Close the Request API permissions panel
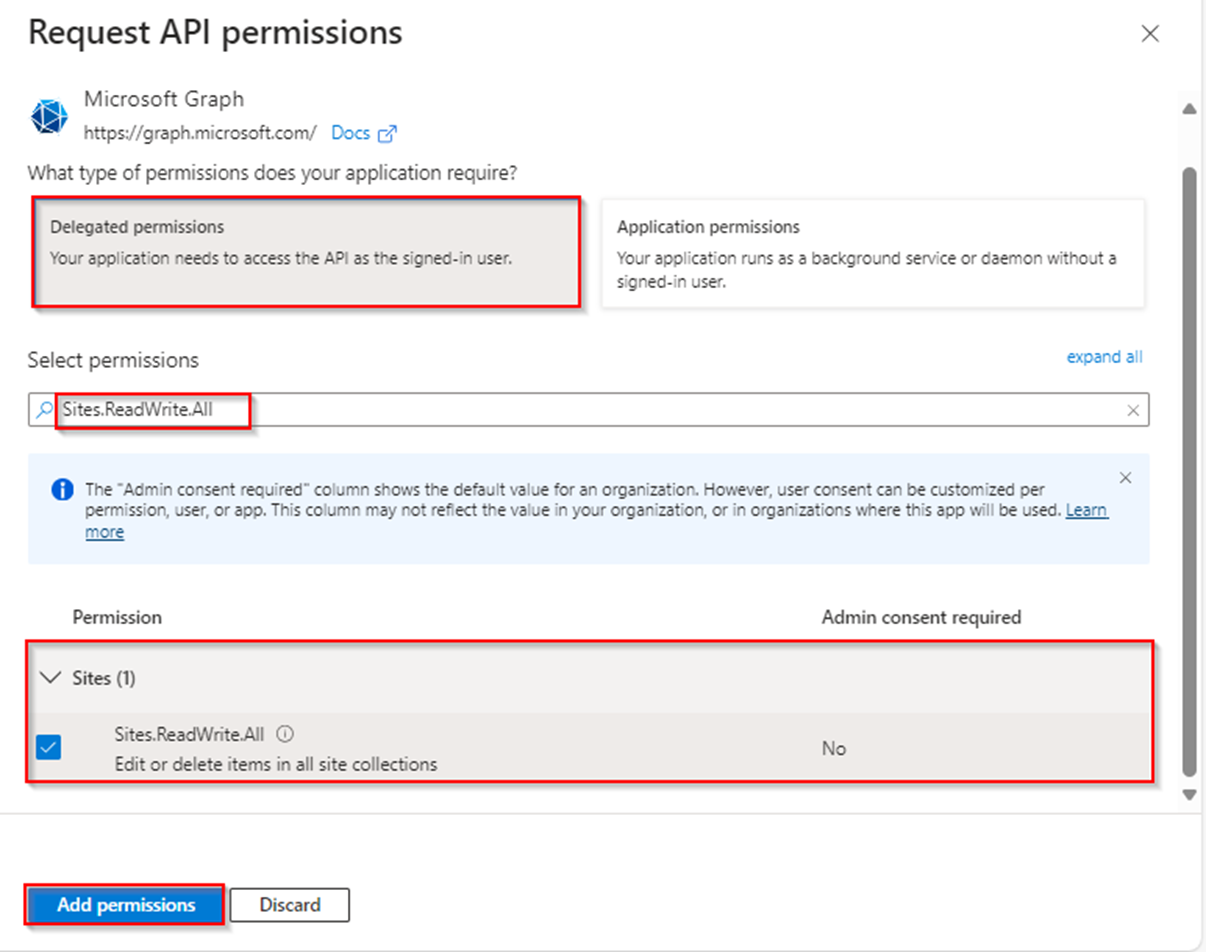Viewport: 1206px width, 952px height. (1150, 34)
